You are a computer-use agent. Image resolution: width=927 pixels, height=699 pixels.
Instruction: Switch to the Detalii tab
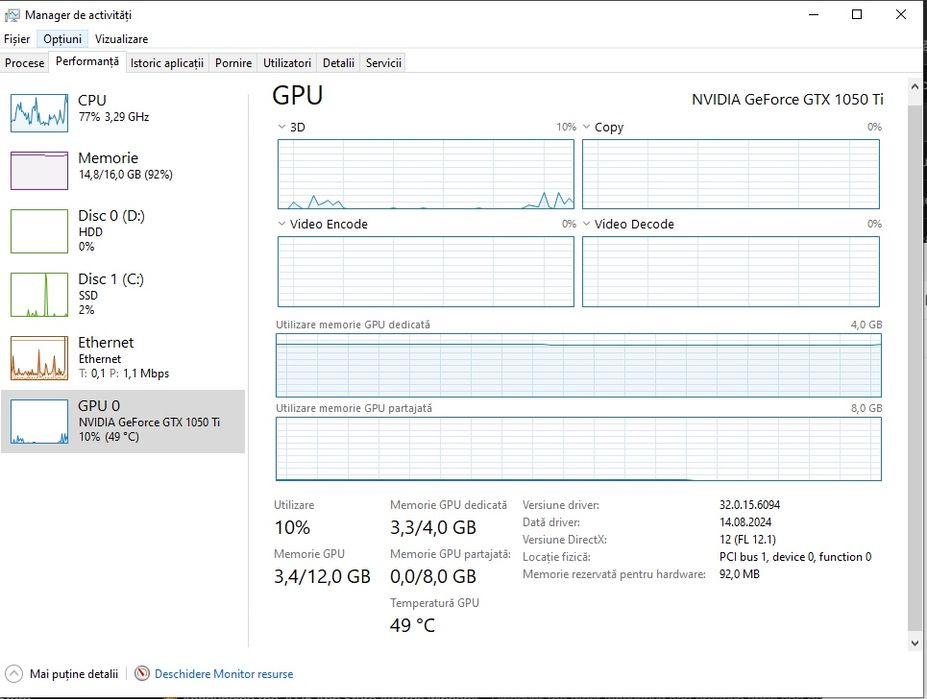(x=338, y=63)
